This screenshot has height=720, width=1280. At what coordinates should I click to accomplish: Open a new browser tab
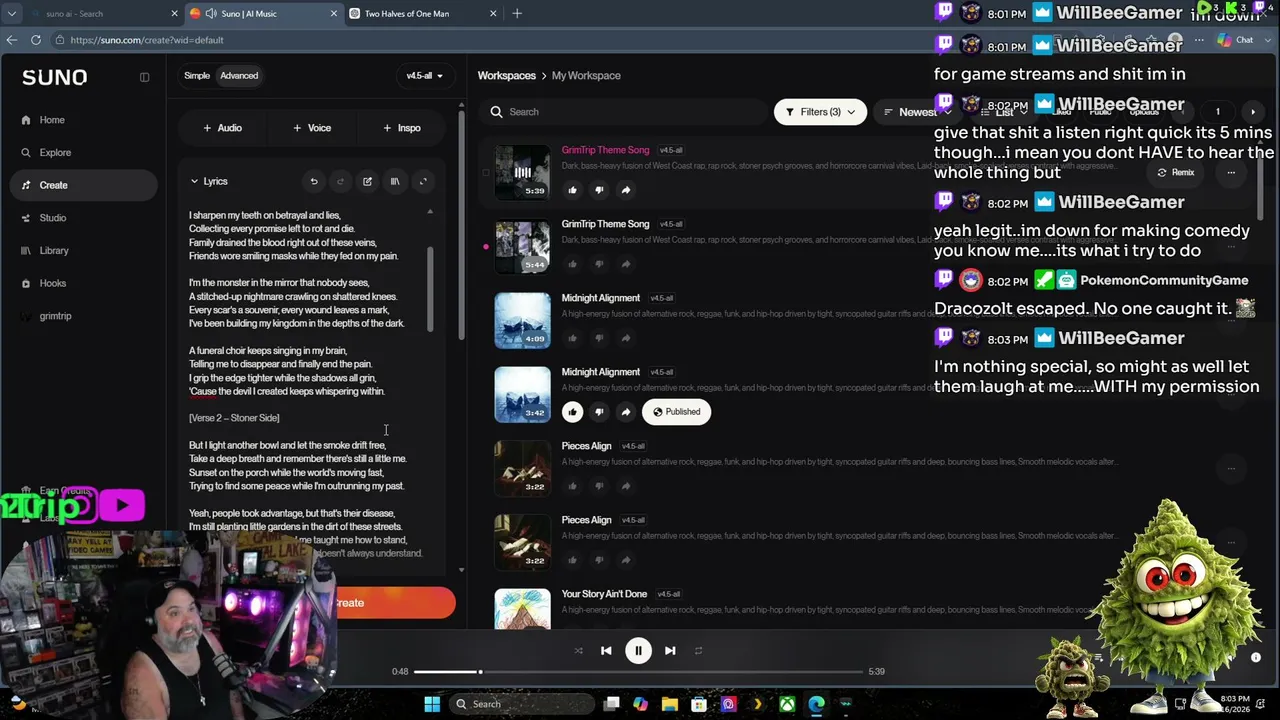(x=517, y=14)
